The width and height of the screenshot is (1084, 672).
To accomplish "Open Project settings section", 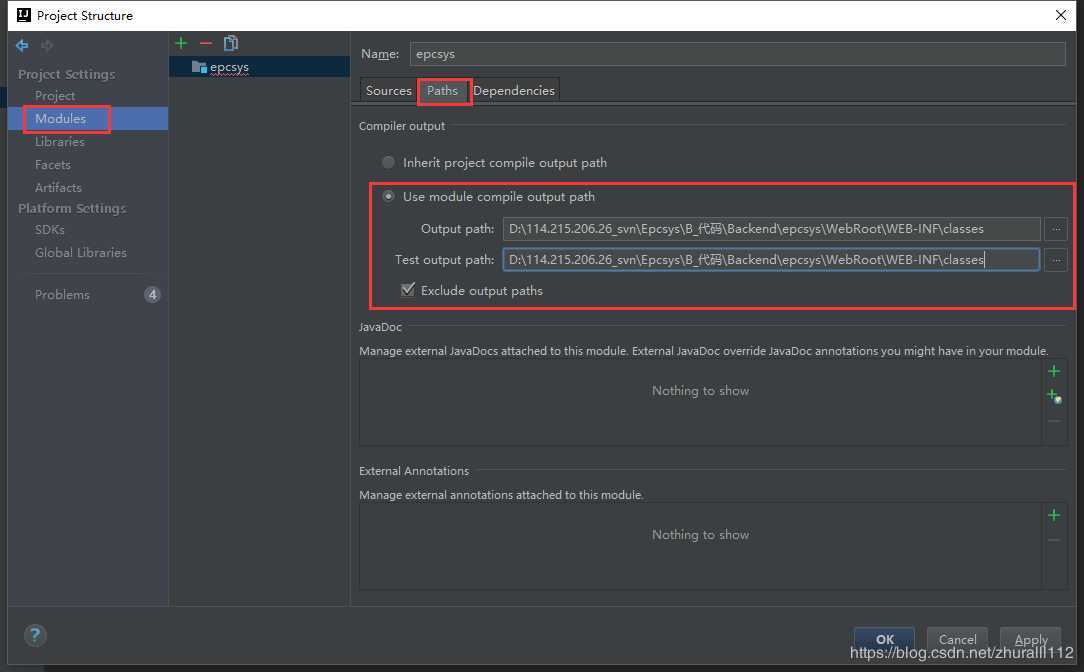I will 55,95.
